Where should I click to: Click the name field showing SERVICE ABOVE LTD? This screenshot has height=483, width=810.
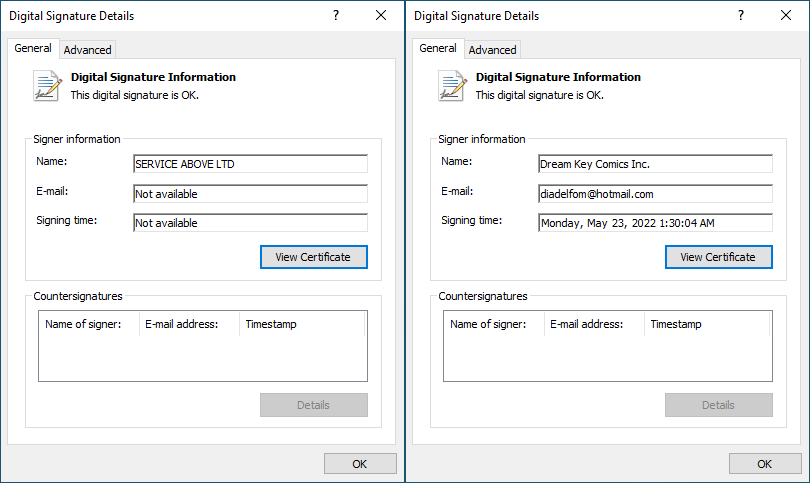[x=250, y=164]
